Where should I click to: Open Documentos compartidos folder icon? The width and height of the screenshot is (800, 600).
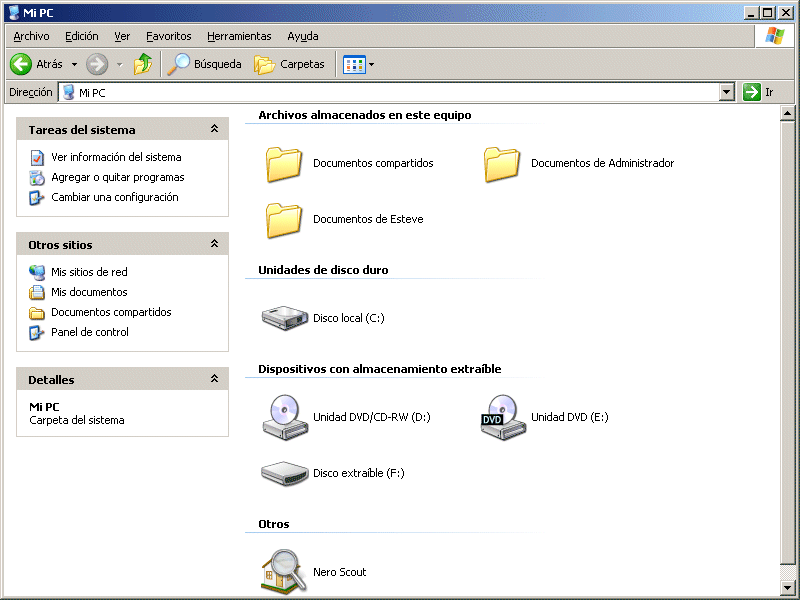coord(285,163)
